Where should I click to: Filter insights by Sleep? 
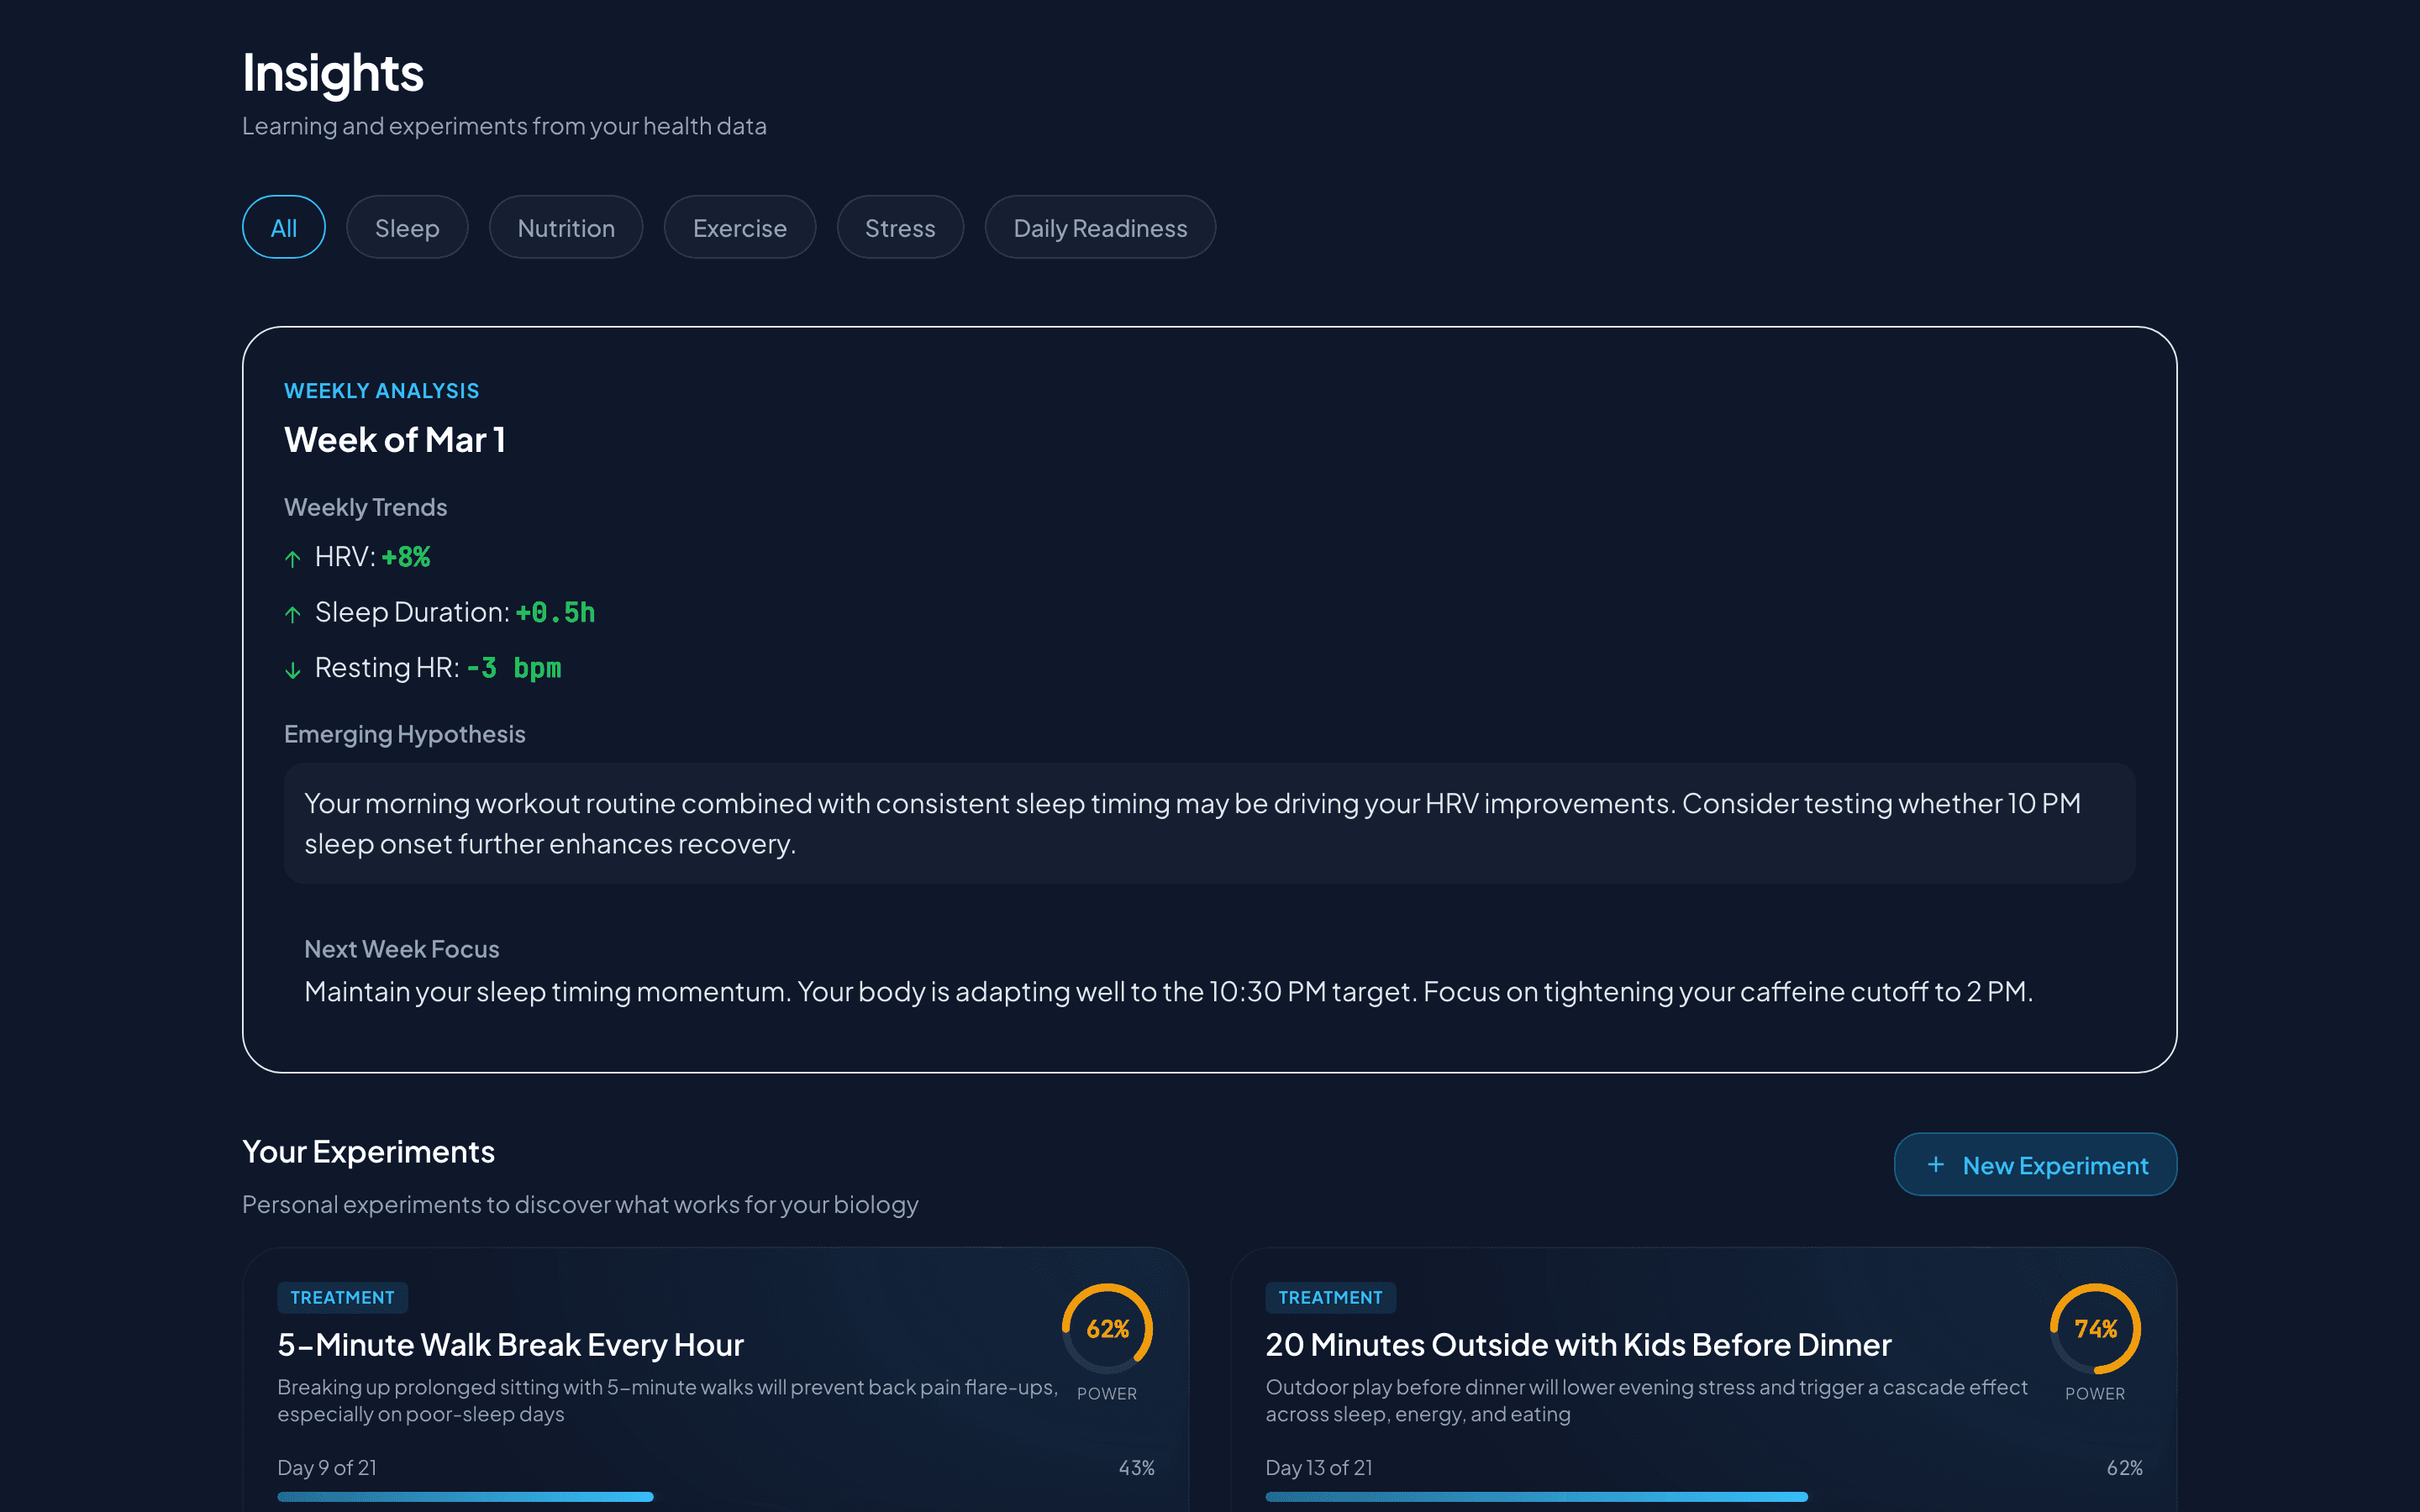pyautogui.click(x=407, y=228)
